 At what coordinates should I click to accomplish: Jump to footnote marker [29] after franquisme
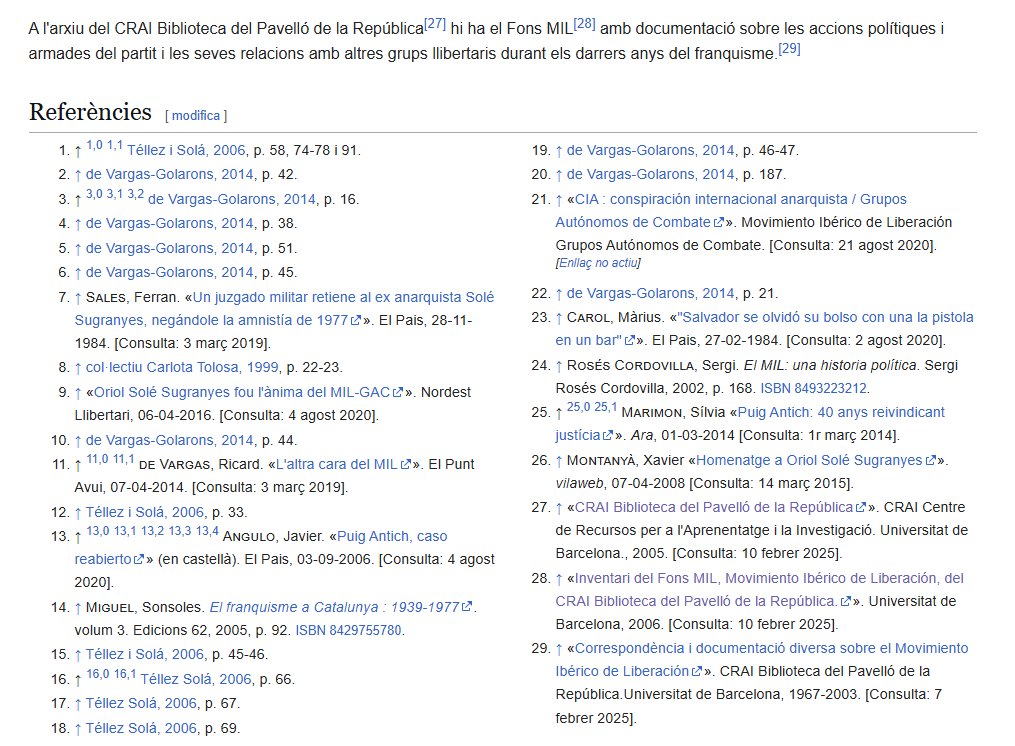[789, 47]
